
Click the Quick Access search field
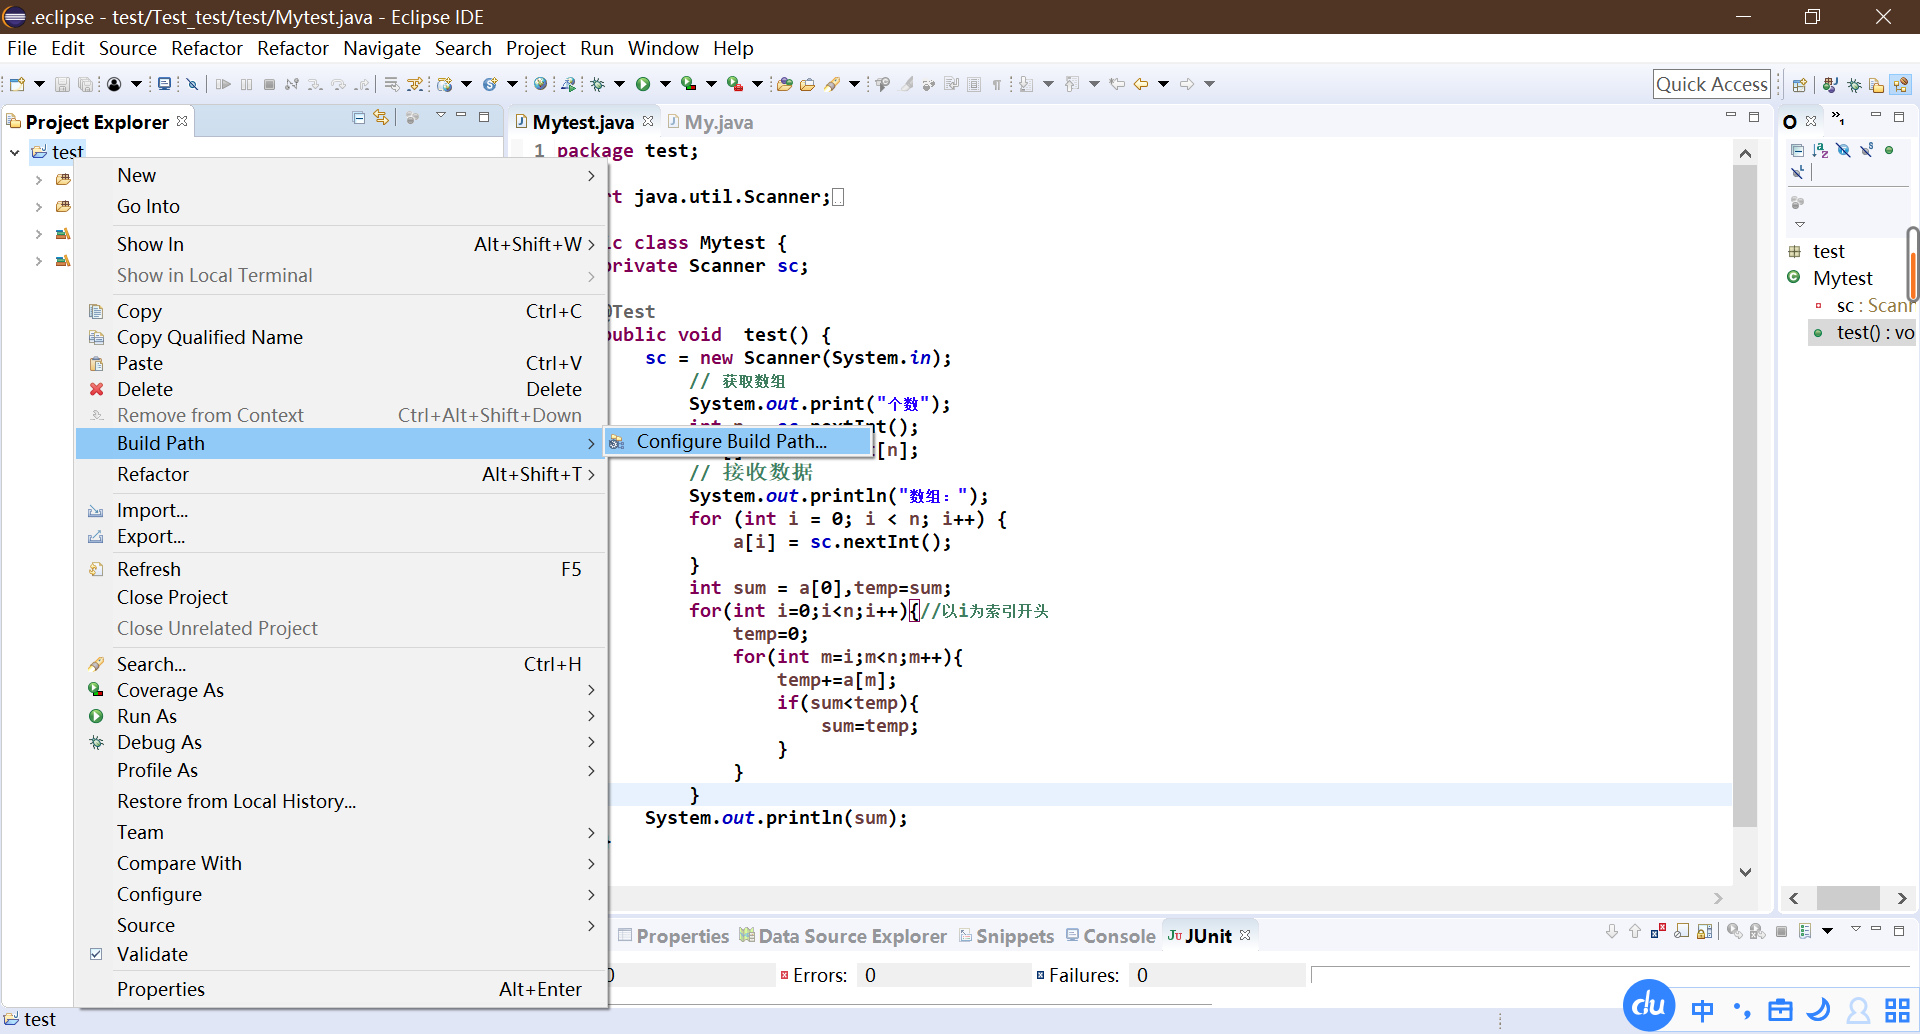click(1711, 84)
